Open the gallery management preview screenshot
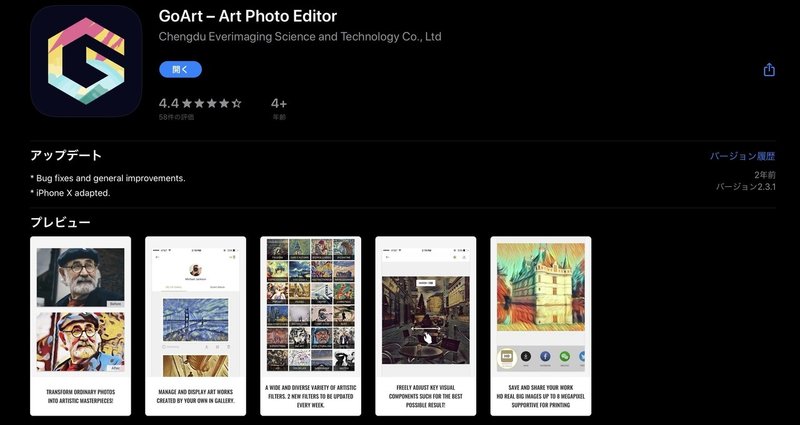The width and height of the screenshot is (800, 425). click(195, 326)
